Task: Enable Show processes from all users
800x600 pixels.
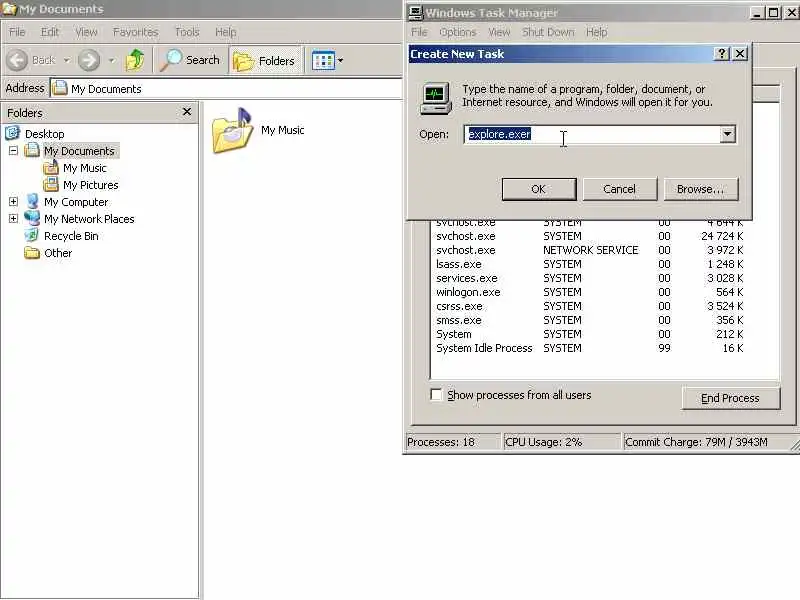Action: tap(436, 395)
